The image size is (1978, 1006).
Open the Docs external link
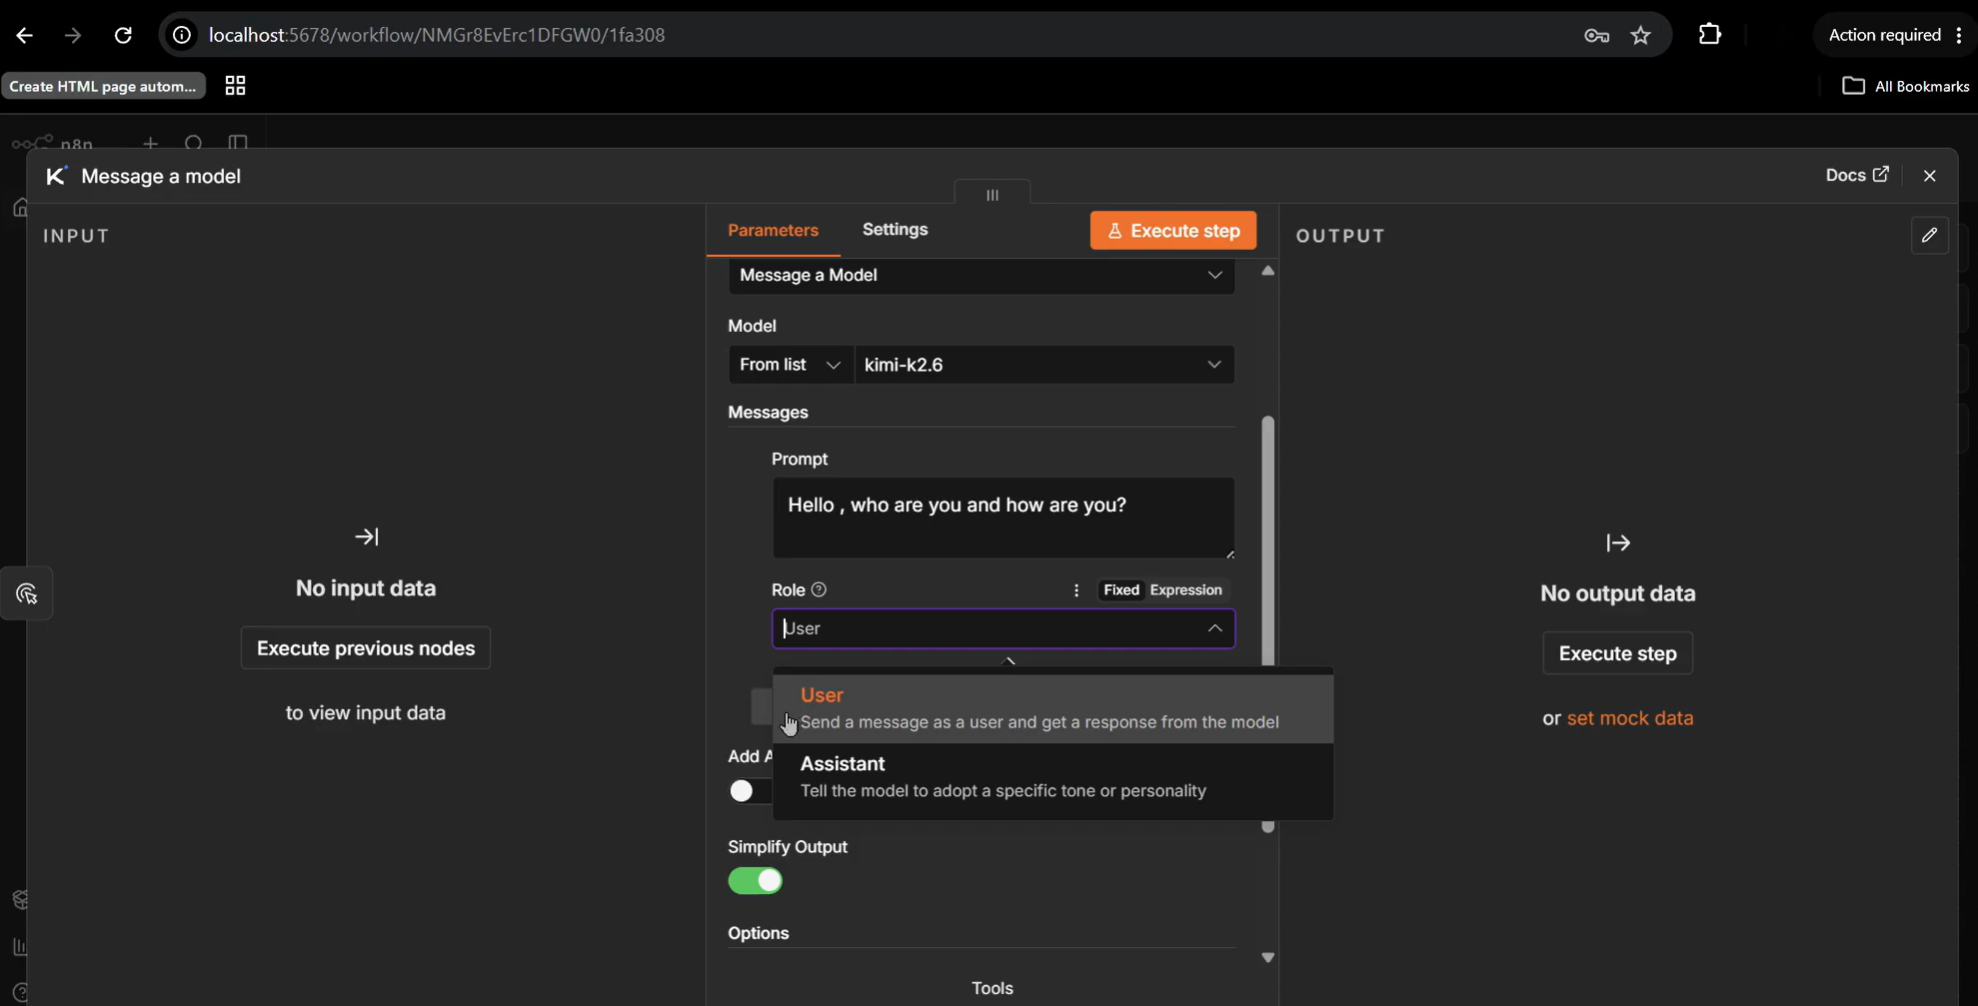pyautogui.click(x=1857, y=175)
